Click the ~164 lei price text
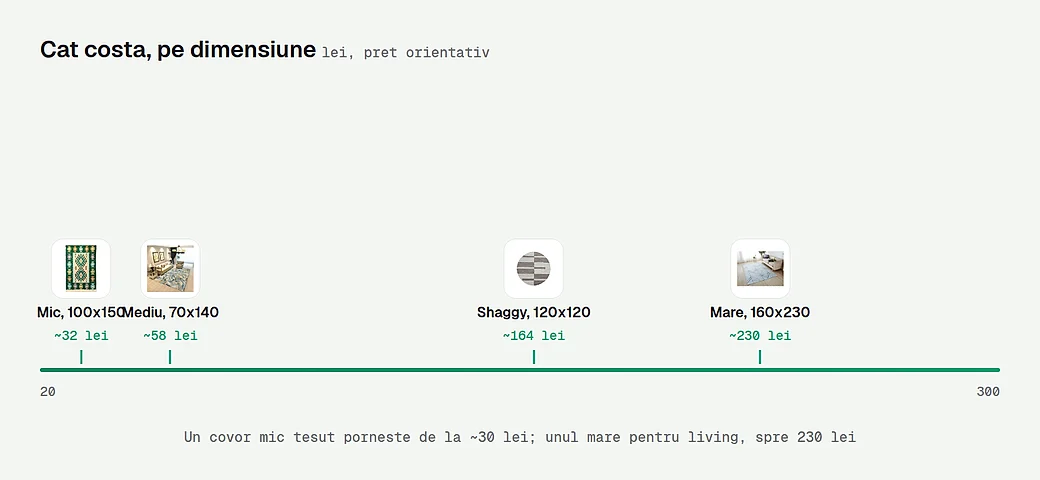 [x=534, y=335]
